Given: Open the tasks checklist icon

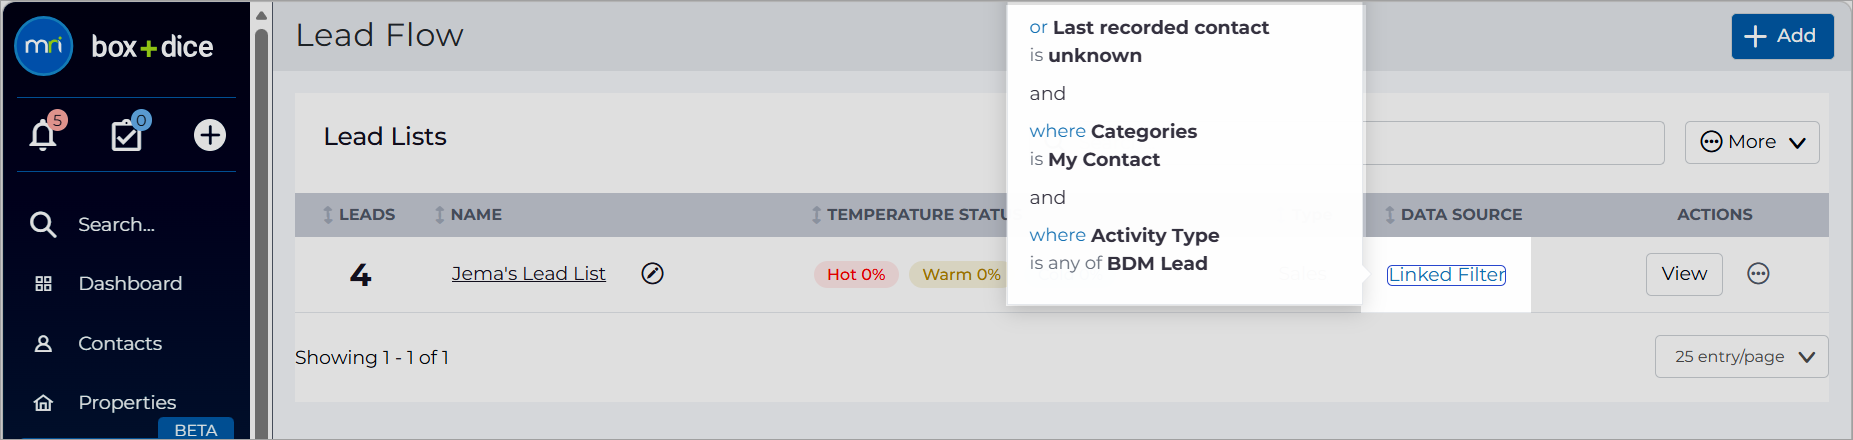Looking at the screenshot, I should click(127, 135).
